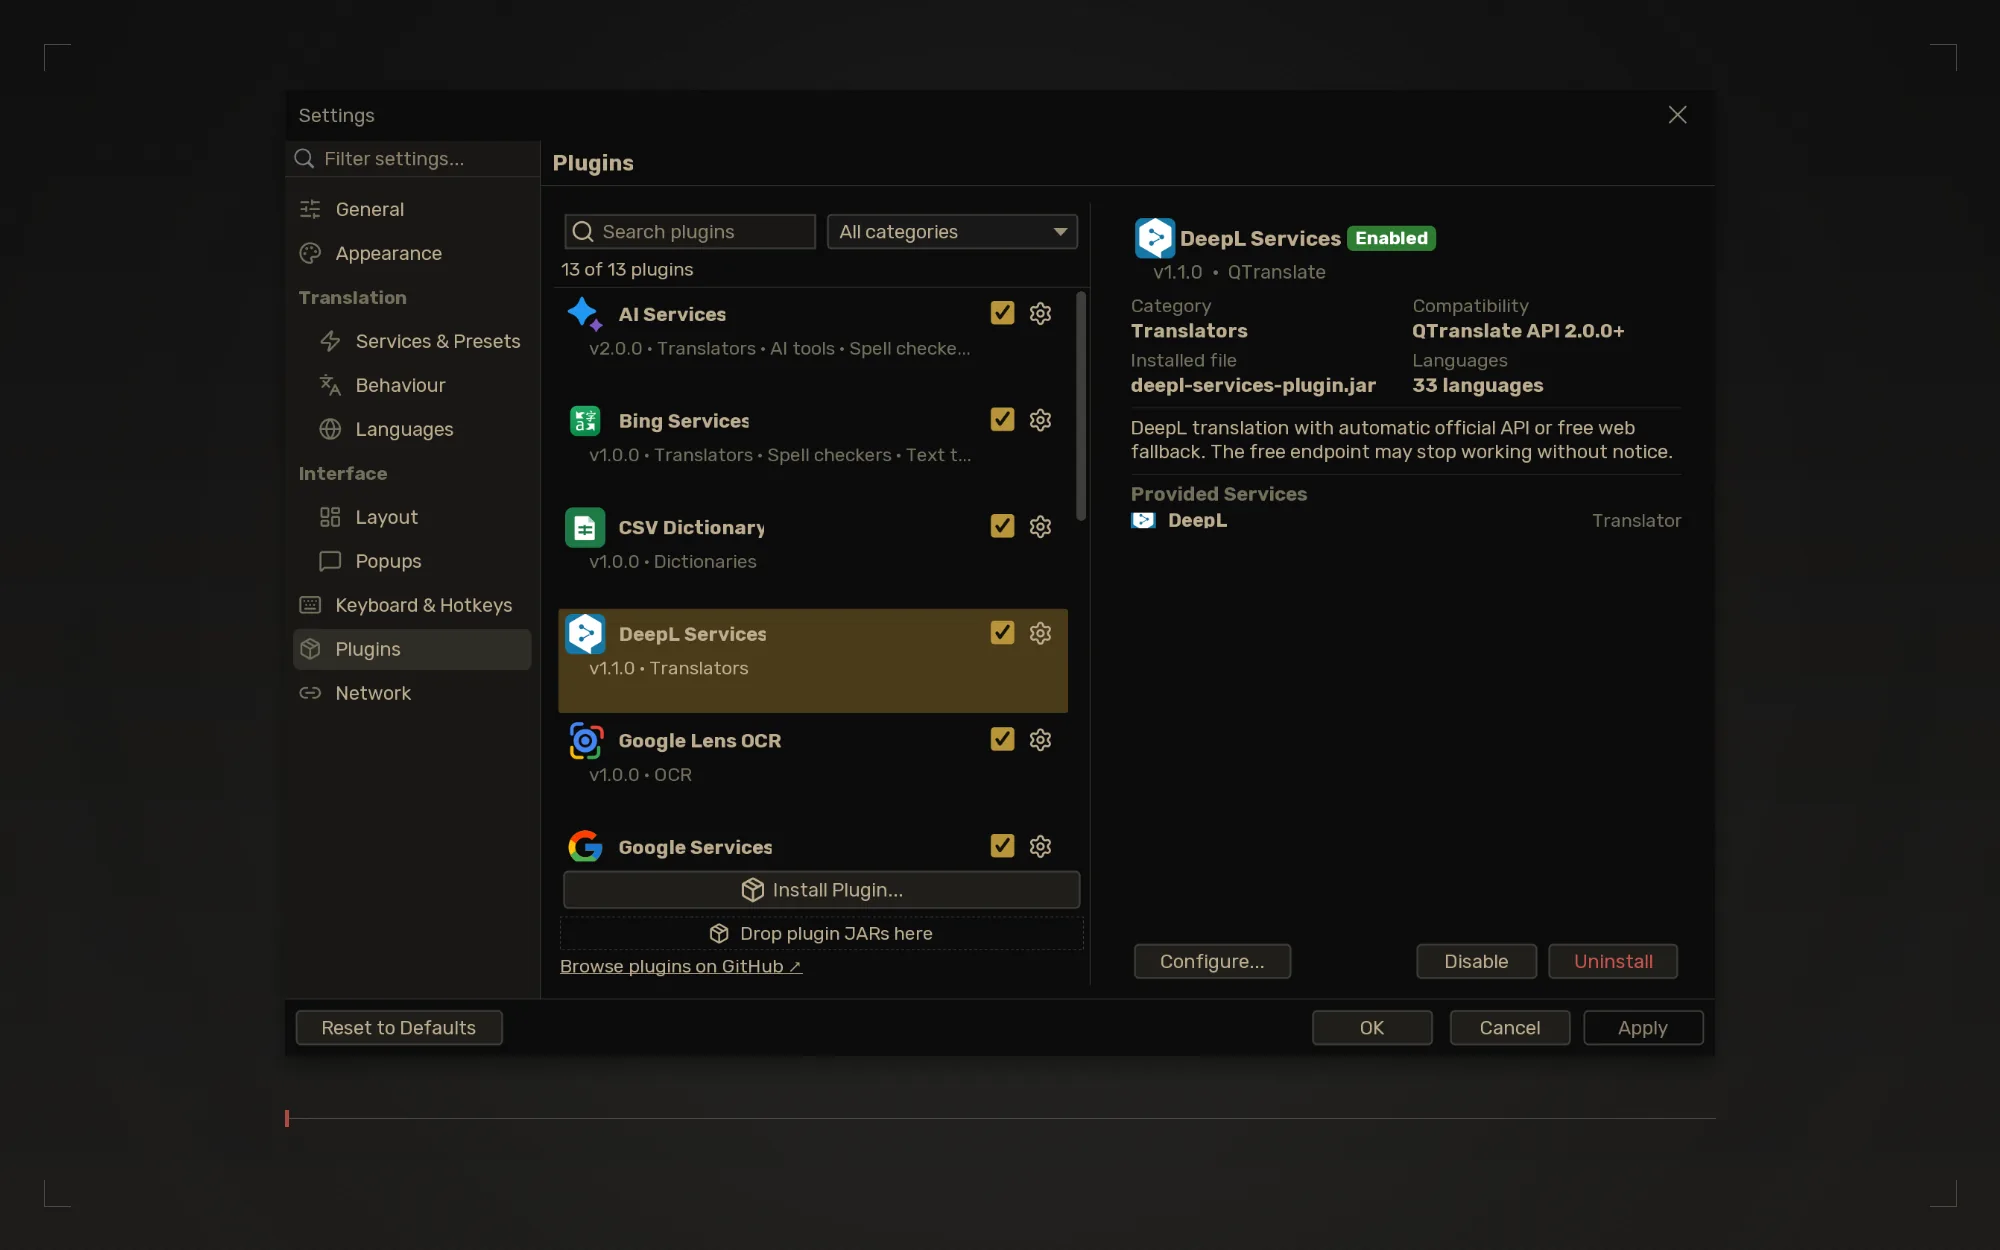Click the magnifier icon in Filter settings
Viewport: 2000px width, 1250px height.
coord(305,159)
